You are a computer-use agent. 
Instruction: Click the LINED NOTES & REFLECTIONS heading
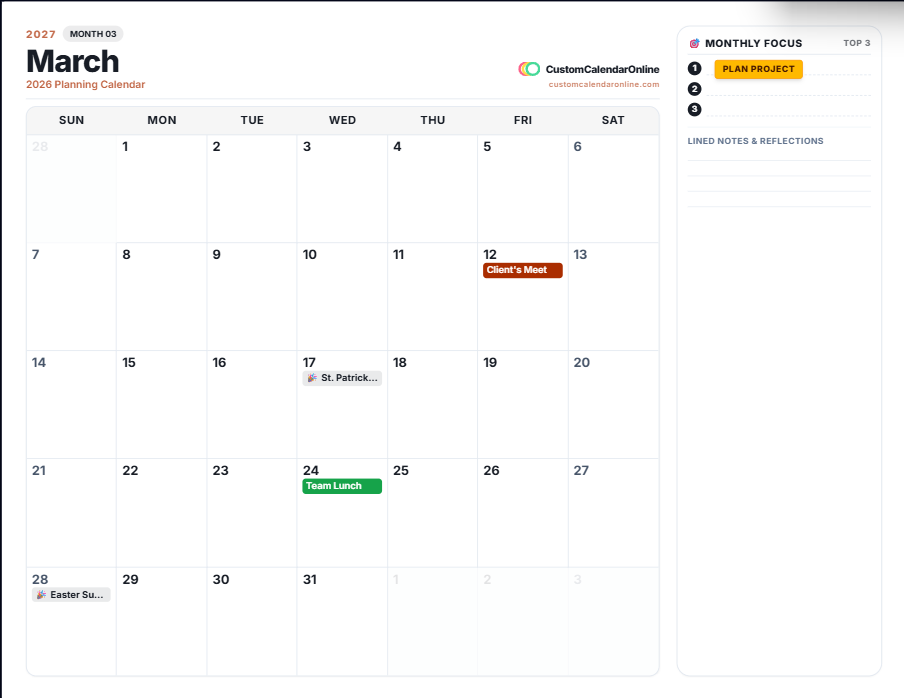(755, 141)
